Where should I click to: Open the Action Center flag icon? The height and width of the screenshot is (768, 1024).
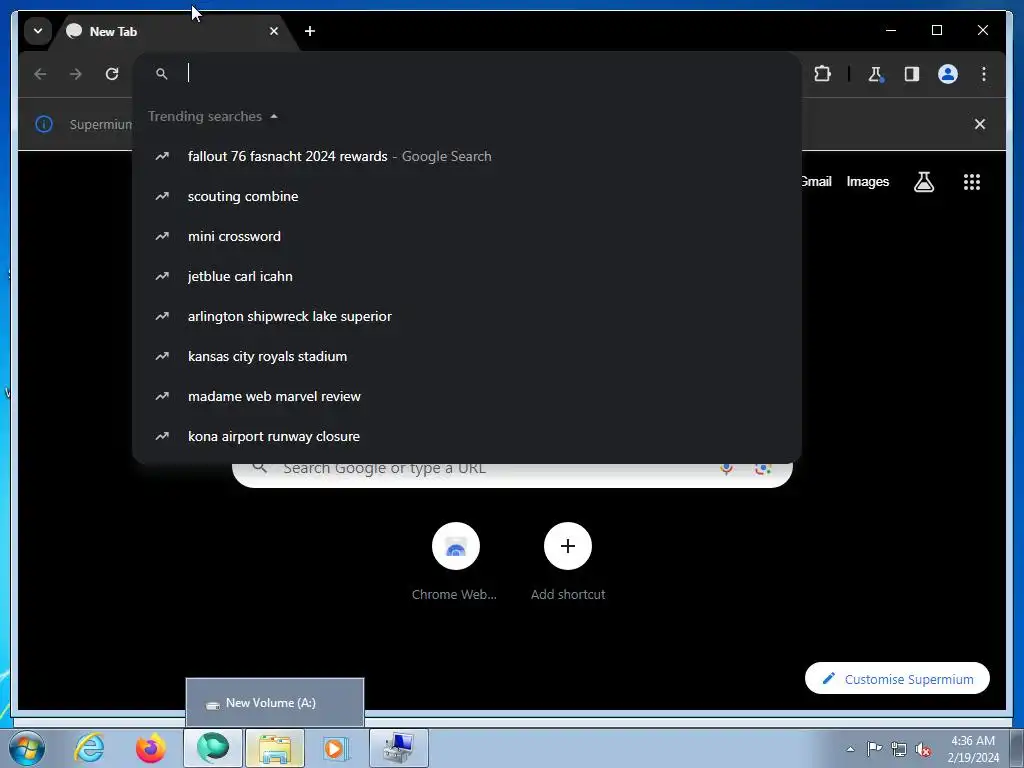tap(874, 749)
